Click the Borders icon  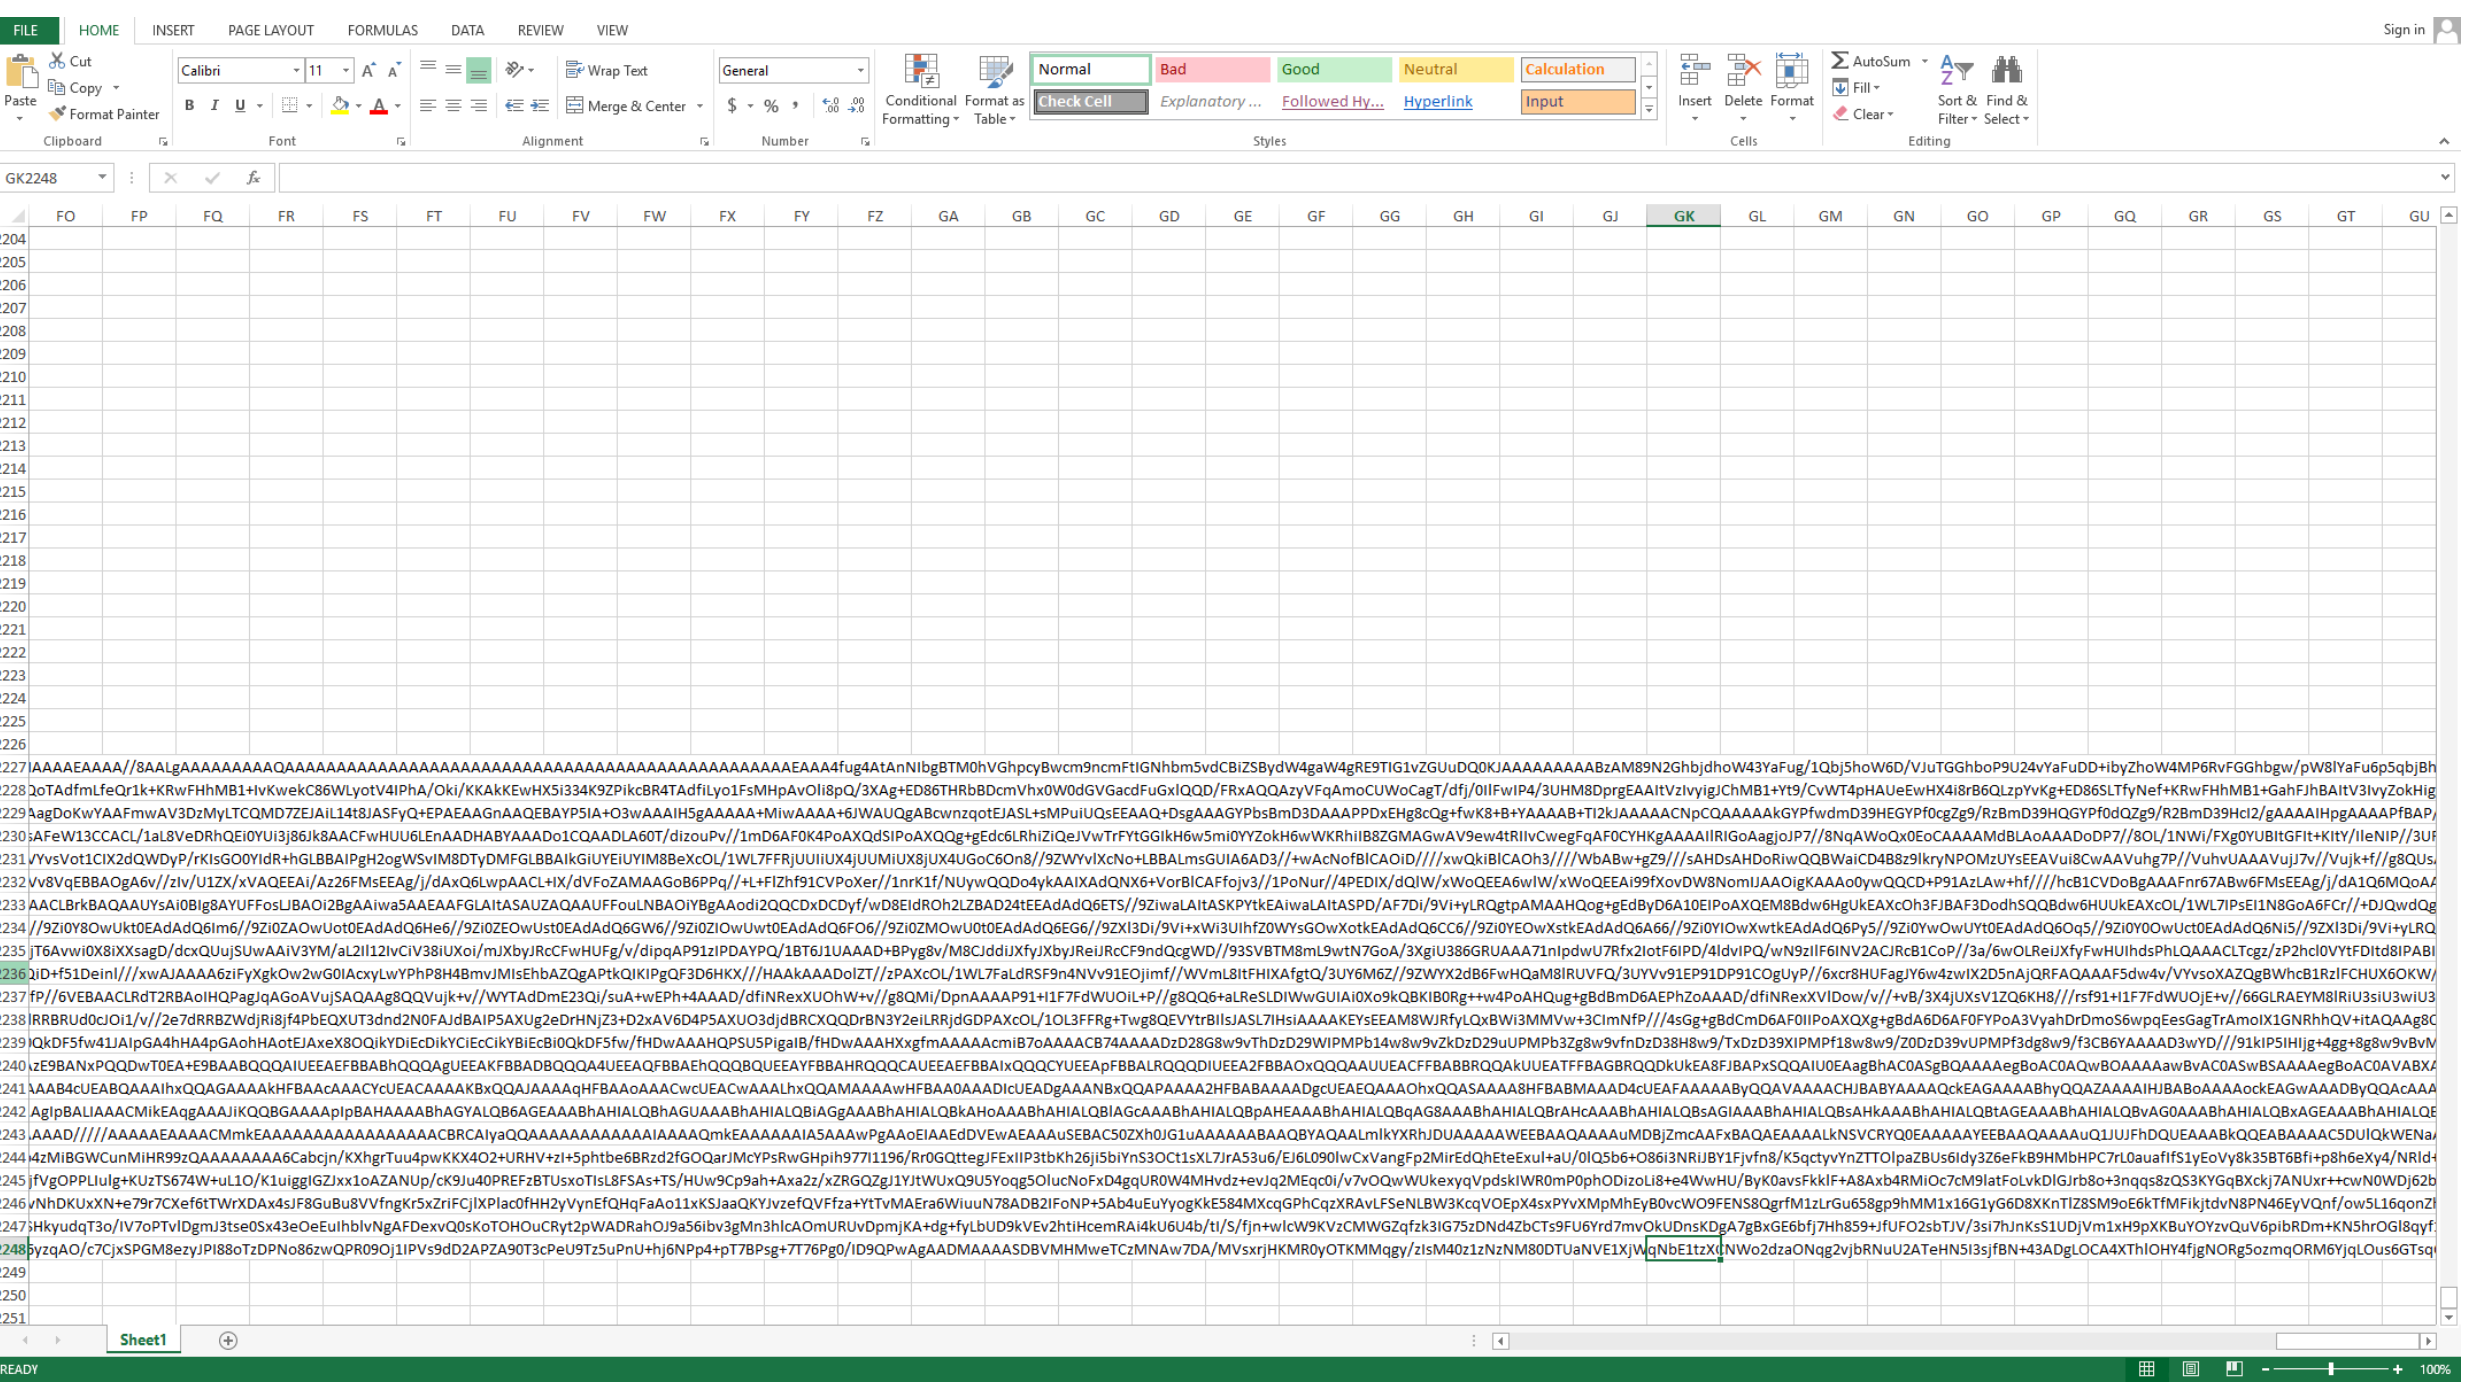289,105
